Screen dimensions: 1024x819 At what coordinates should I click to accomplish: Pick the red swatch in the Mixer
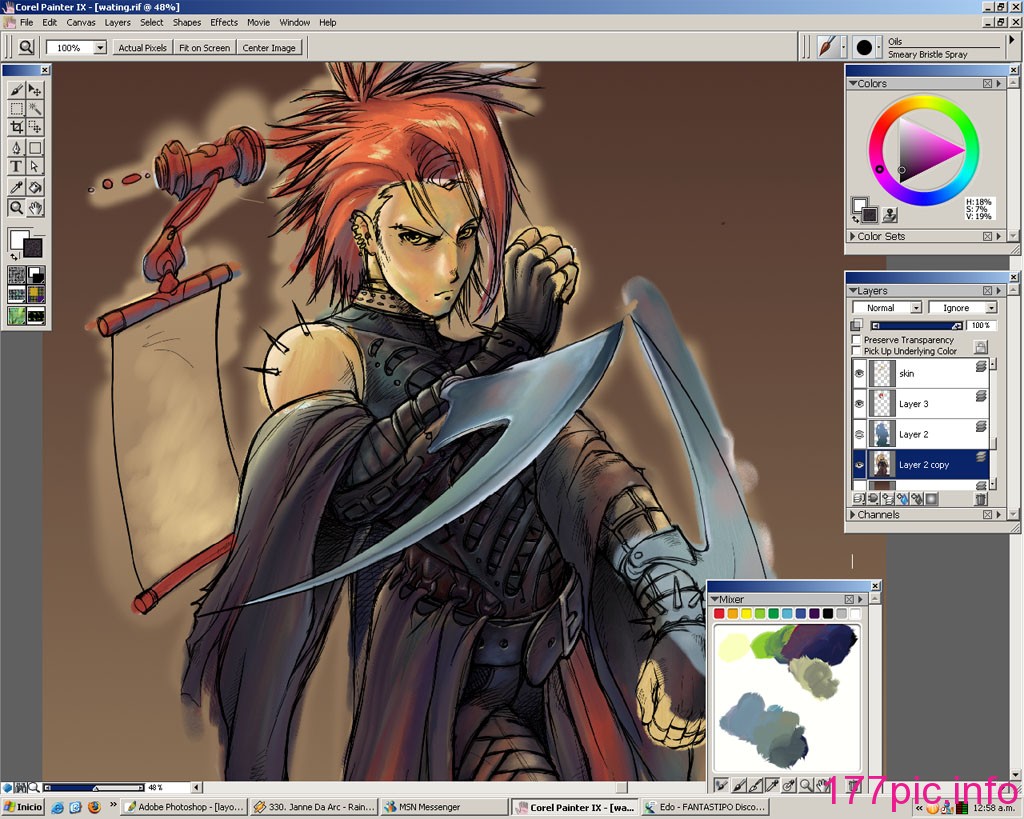(719, 613)
